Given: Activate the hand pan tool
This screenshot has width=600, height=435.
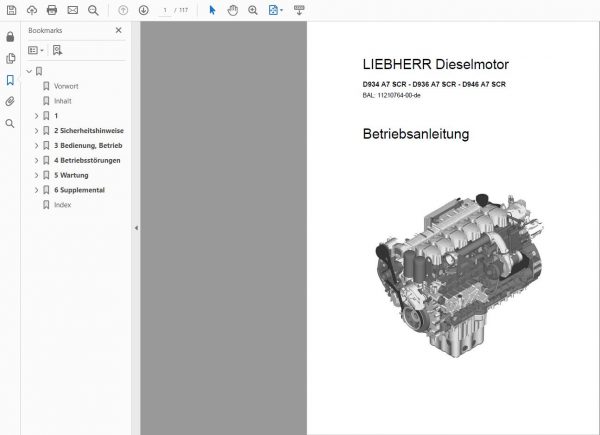Looking at the screenshot, I should tap(232, 10).
